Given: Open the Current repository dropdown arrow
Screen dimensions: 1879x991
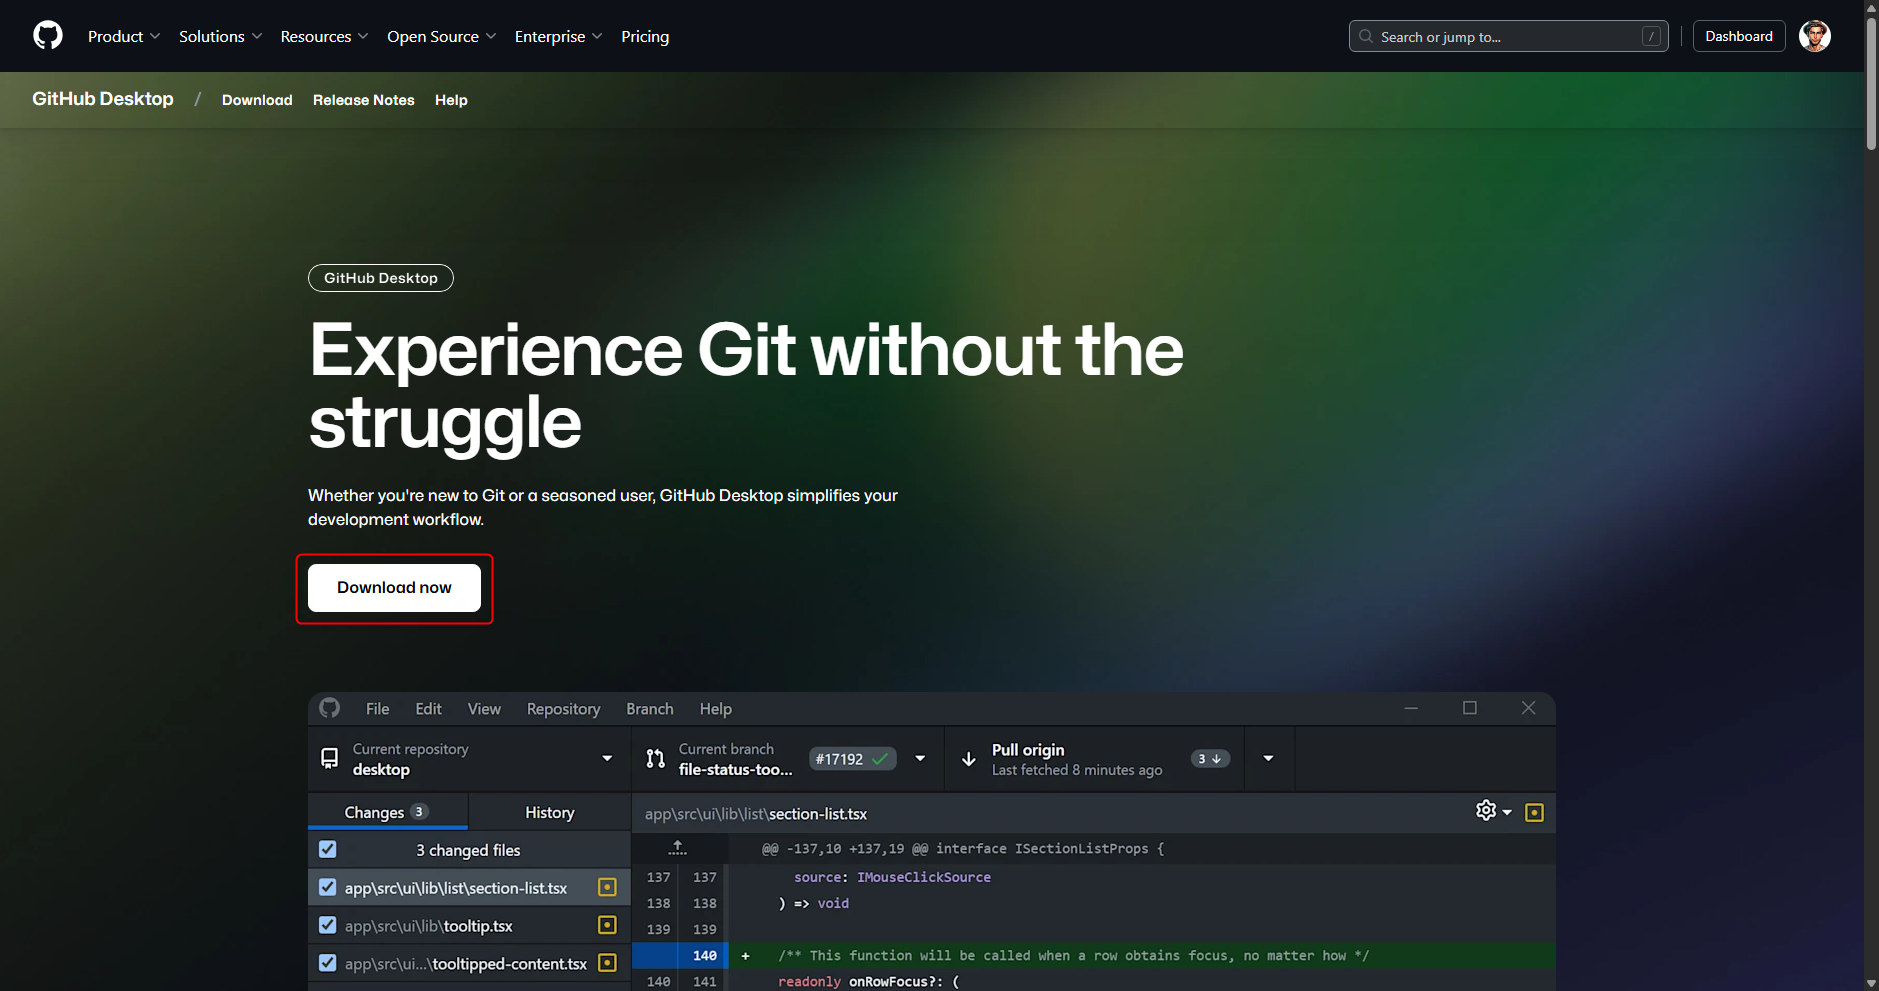Looking at the screenshot, I should 607,759.
